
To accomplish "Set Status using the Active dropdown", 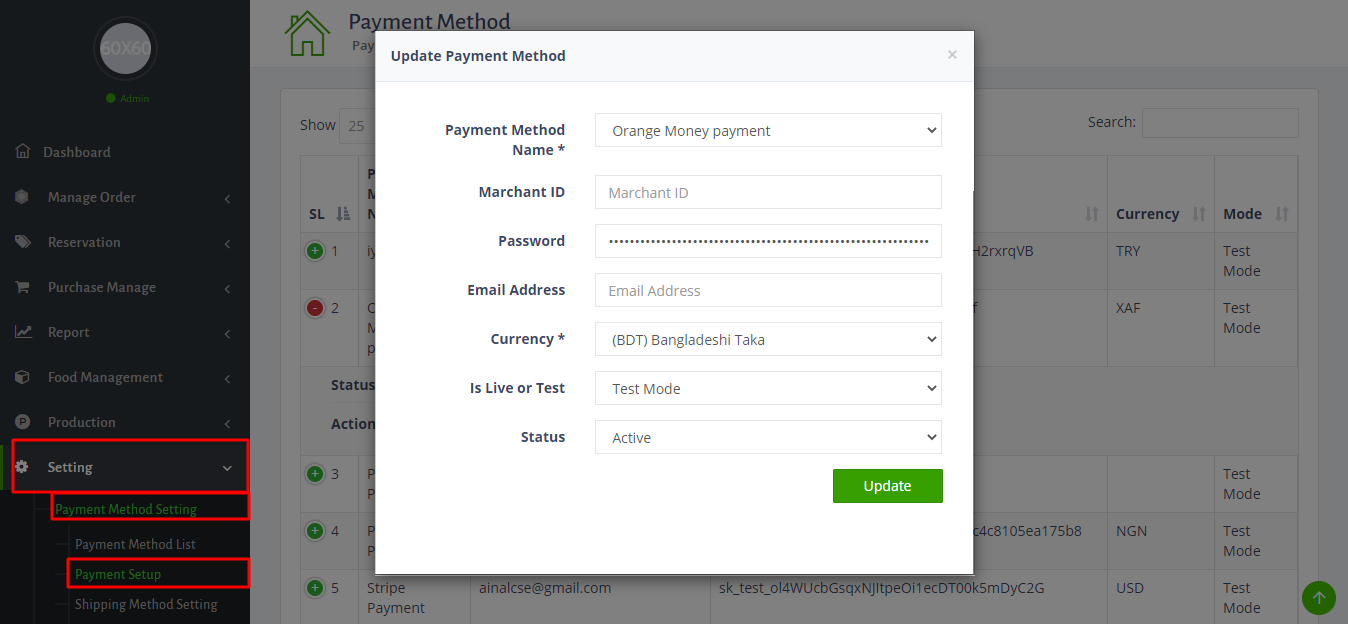I will coord(767,437).
